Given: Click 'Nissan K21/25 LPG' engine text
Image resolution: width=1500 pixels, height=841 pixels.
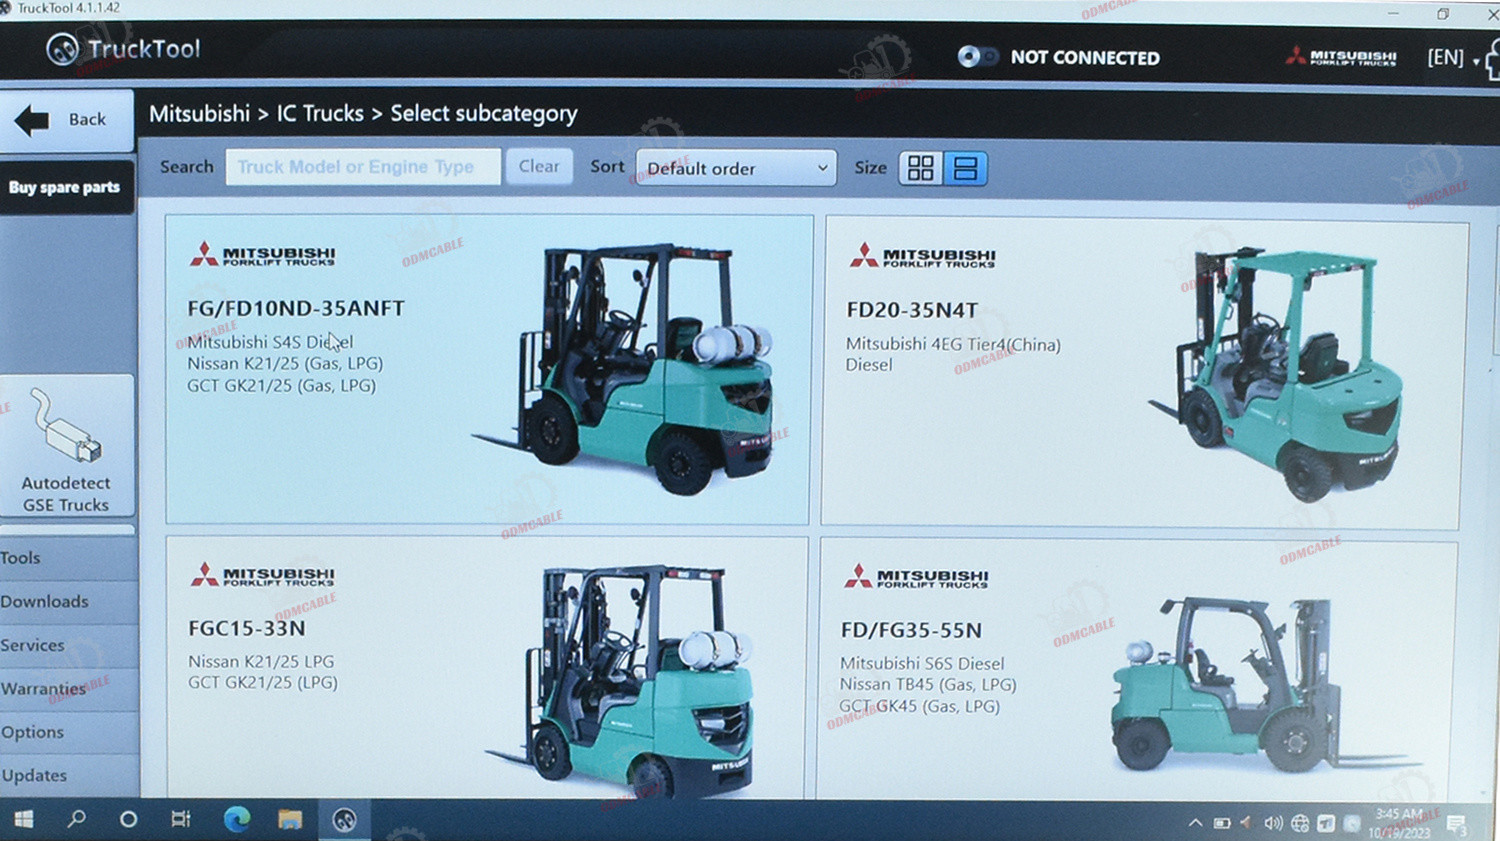Looking at the screenshot, I should [261, 662].
